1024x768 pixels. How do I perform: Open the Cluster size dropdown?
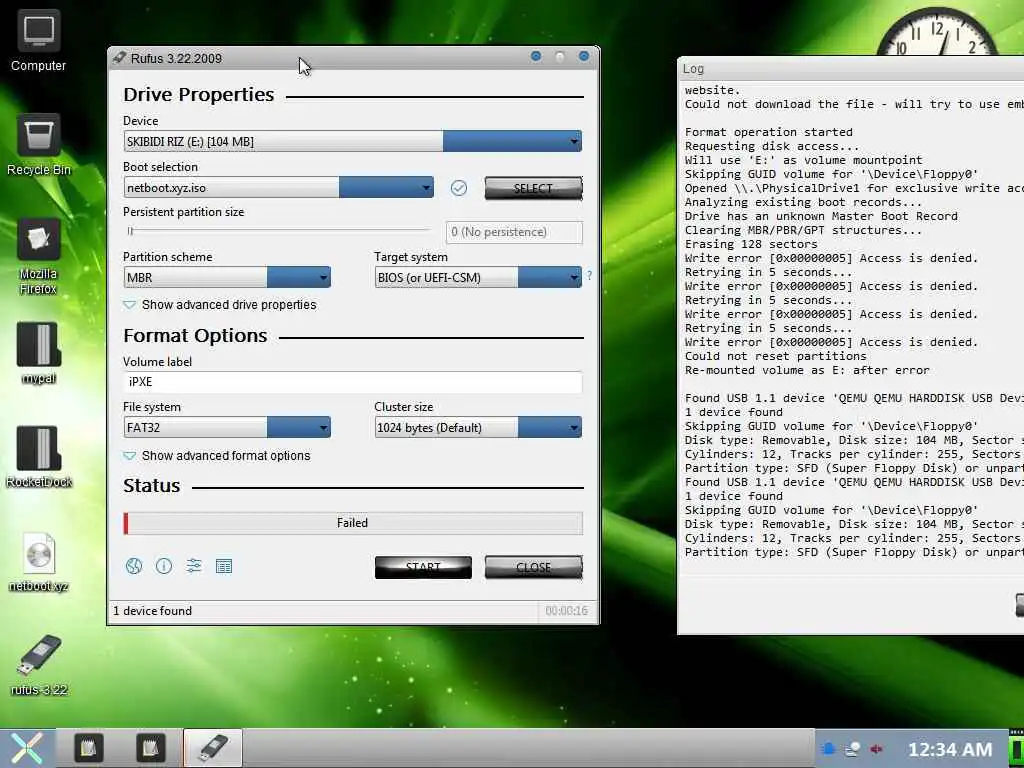click(478, 428)
